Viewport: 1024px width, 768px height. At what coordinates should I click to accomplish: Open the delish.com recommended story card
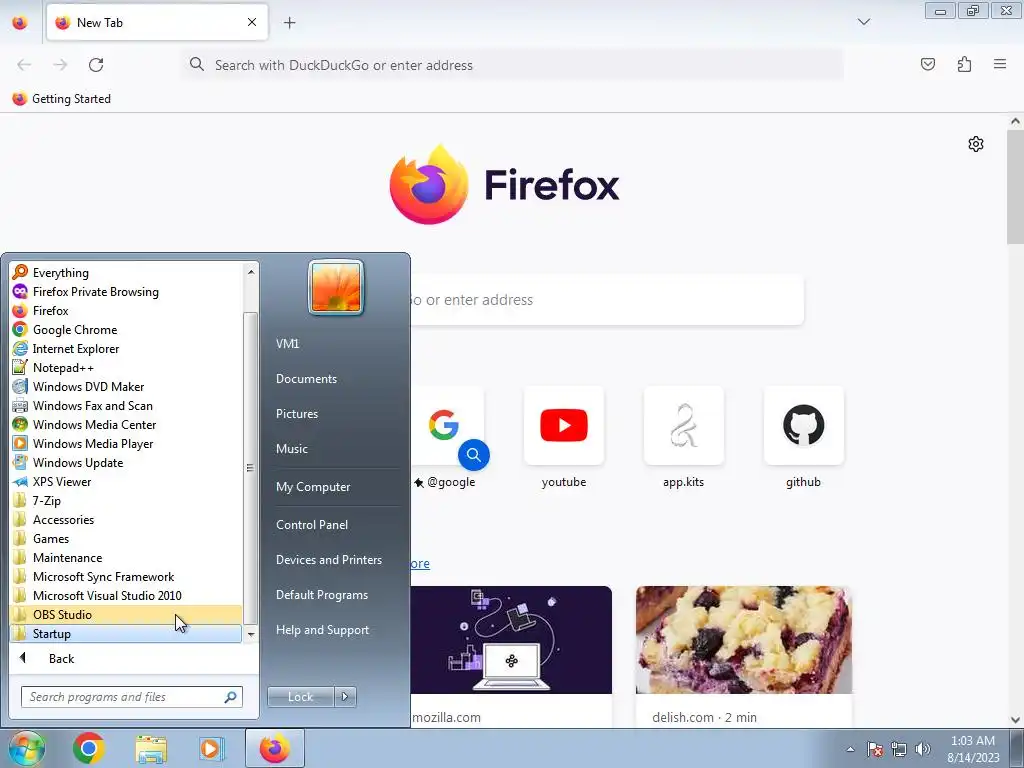744,656
